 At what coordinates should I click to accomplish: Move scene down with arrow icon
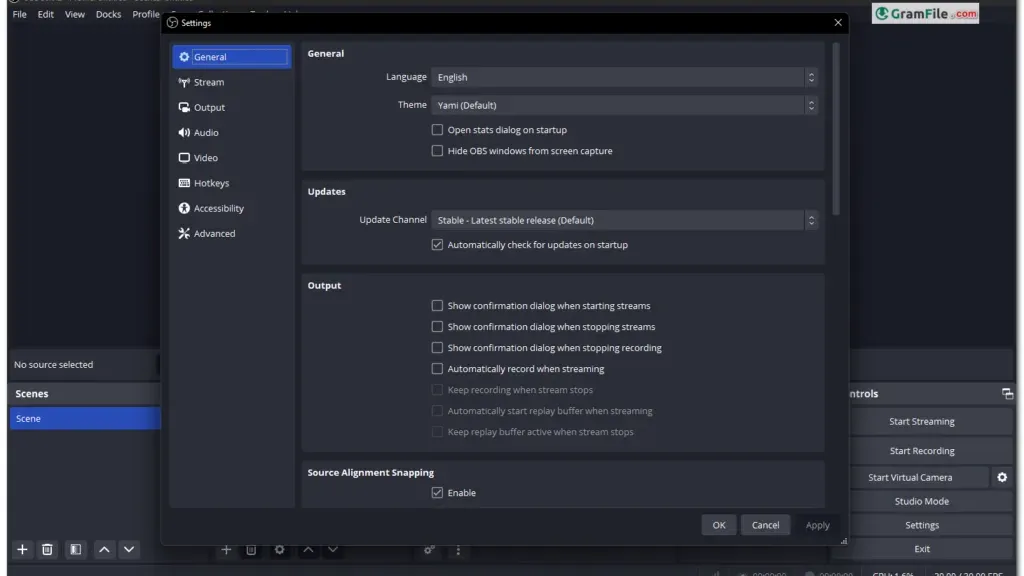129,550
